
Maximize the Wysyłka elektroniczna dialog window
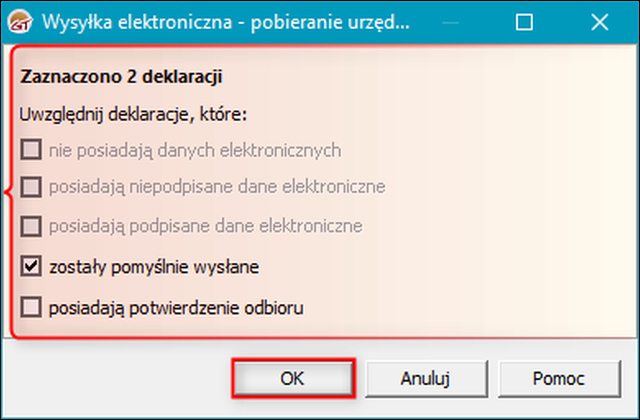[x=524, y=22]
